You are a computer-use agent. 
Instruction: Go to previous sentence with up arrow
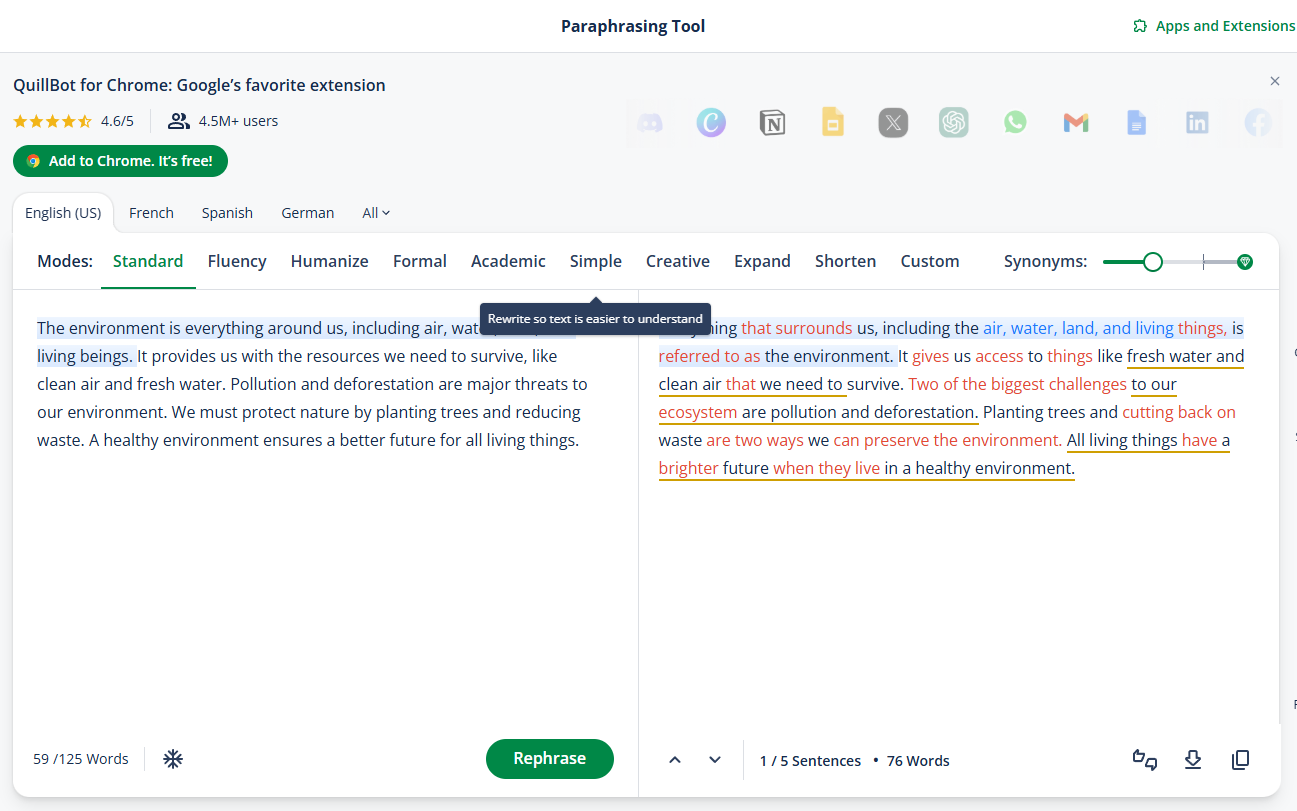click(x=675, y=760)
